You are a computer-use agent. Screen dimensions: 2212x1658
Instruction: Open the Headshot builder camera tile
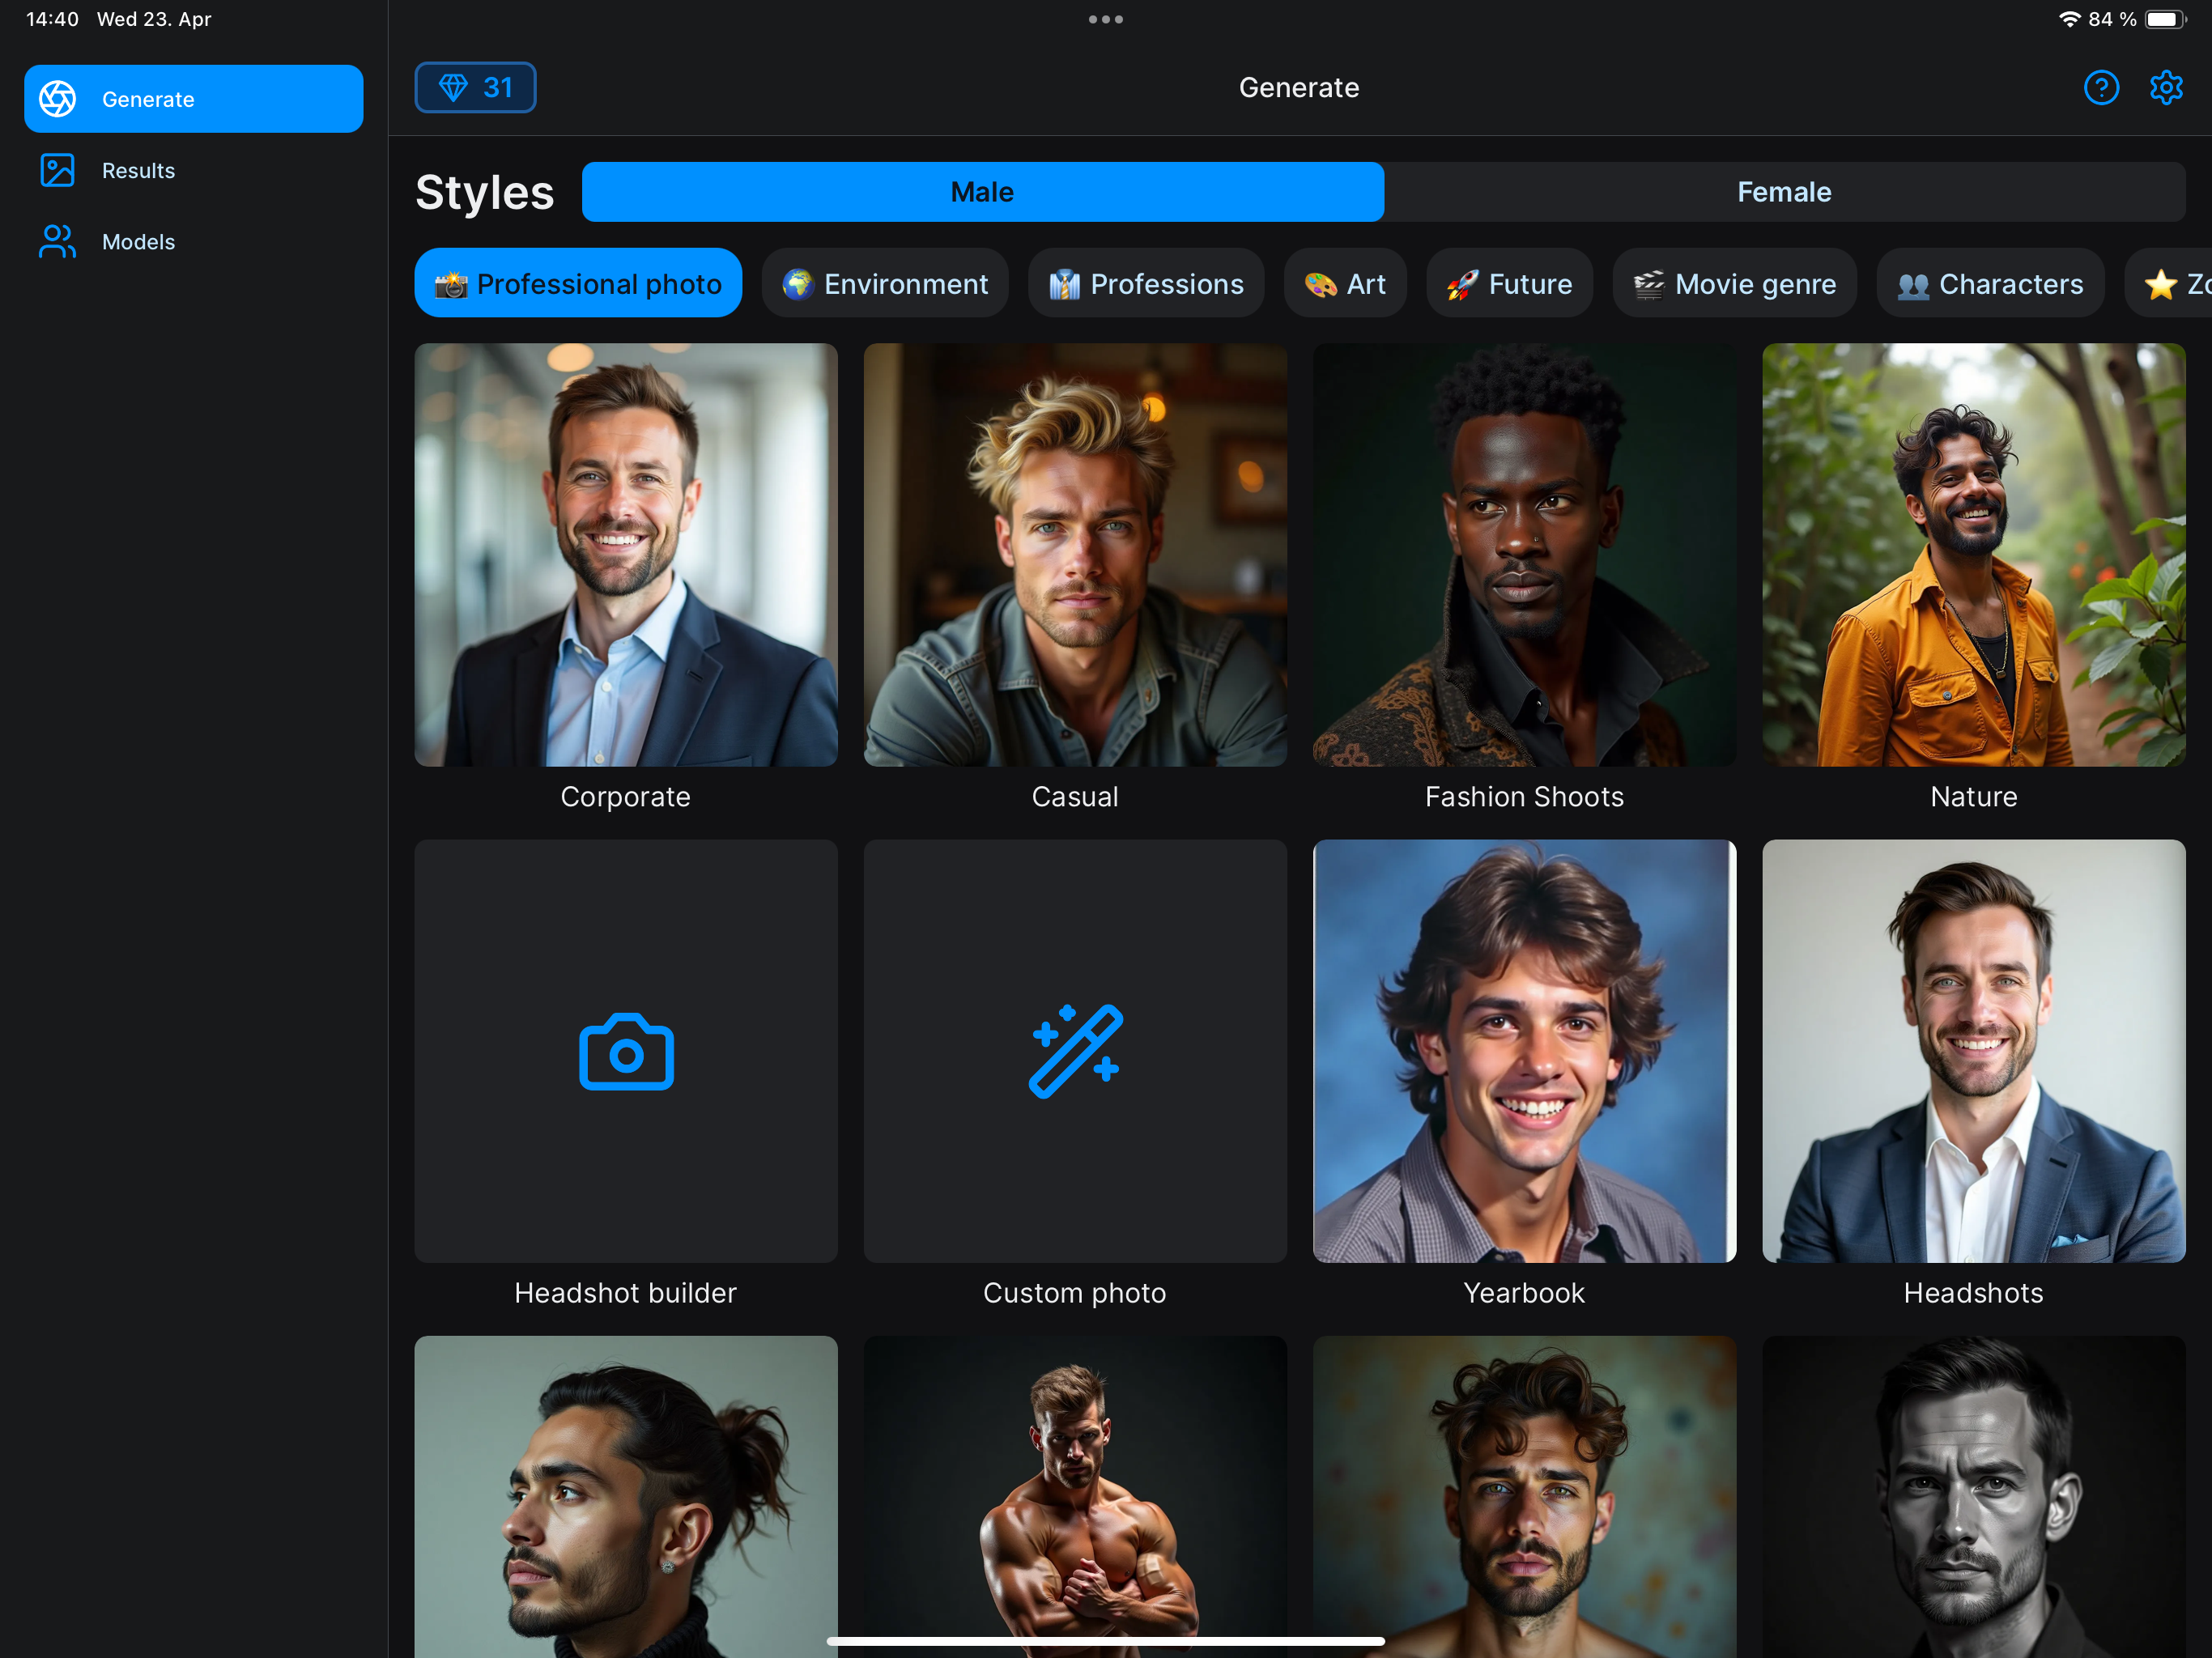click(x=626, y=1050)
